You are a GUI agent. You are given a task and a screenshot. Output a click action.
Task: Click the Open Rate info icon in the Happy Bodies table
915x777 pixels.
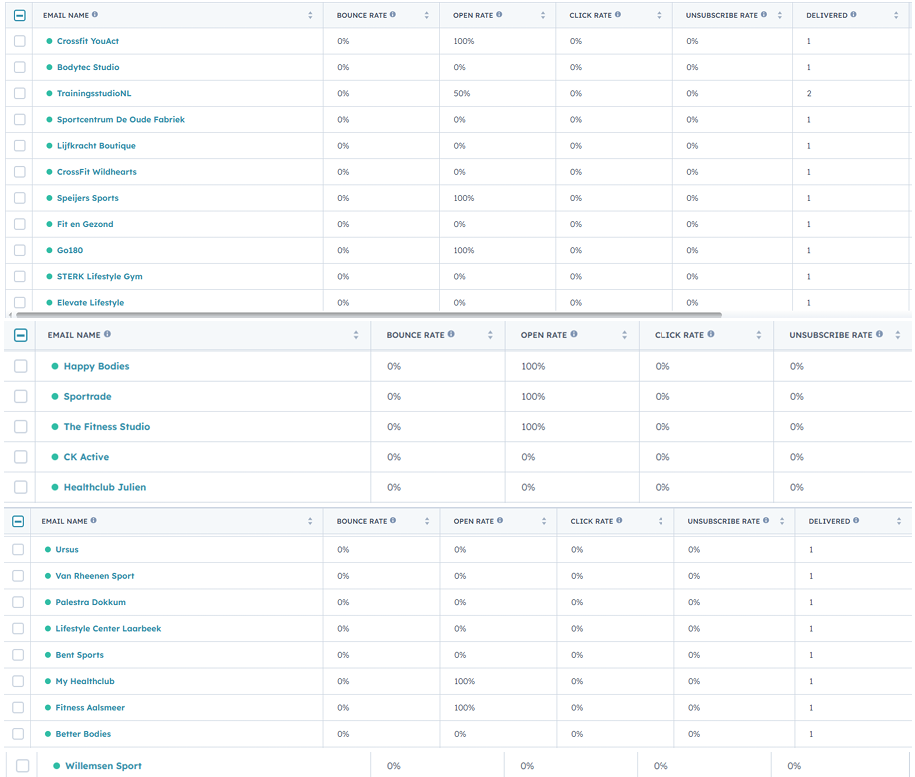point(574,334)
